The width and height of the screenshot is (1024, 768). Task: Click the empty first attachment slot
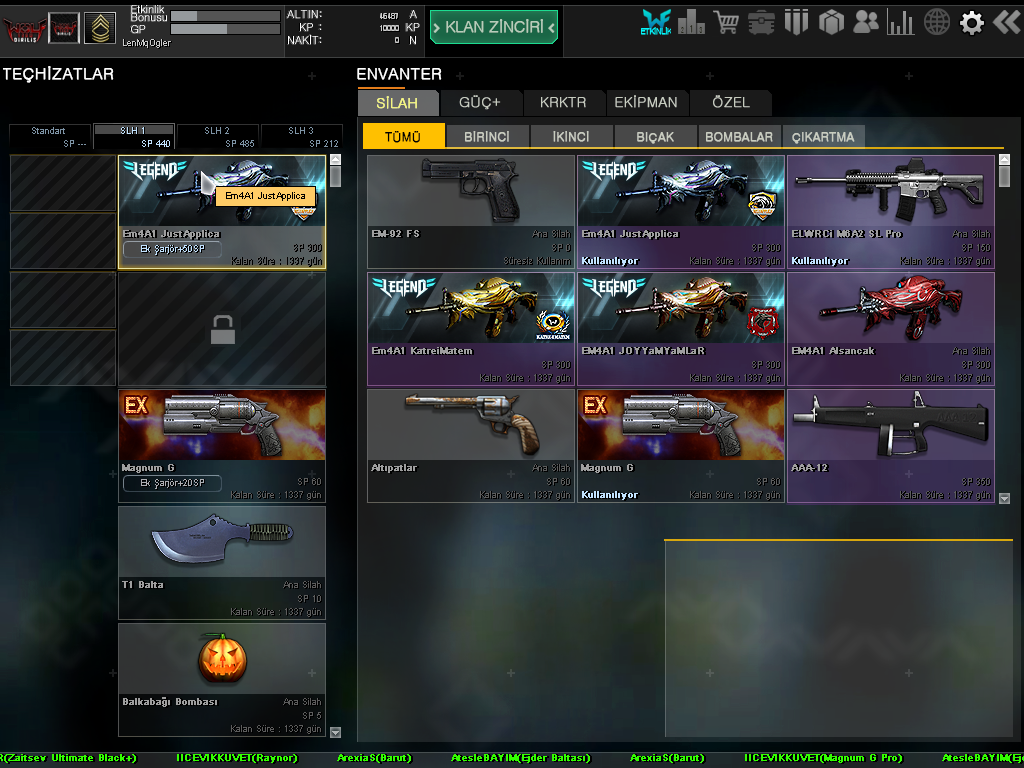click(63, 183)
